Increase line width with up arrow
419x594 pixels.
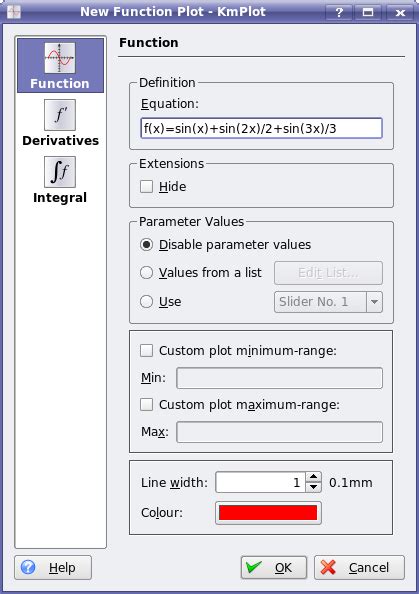click(x=314, y=477)
